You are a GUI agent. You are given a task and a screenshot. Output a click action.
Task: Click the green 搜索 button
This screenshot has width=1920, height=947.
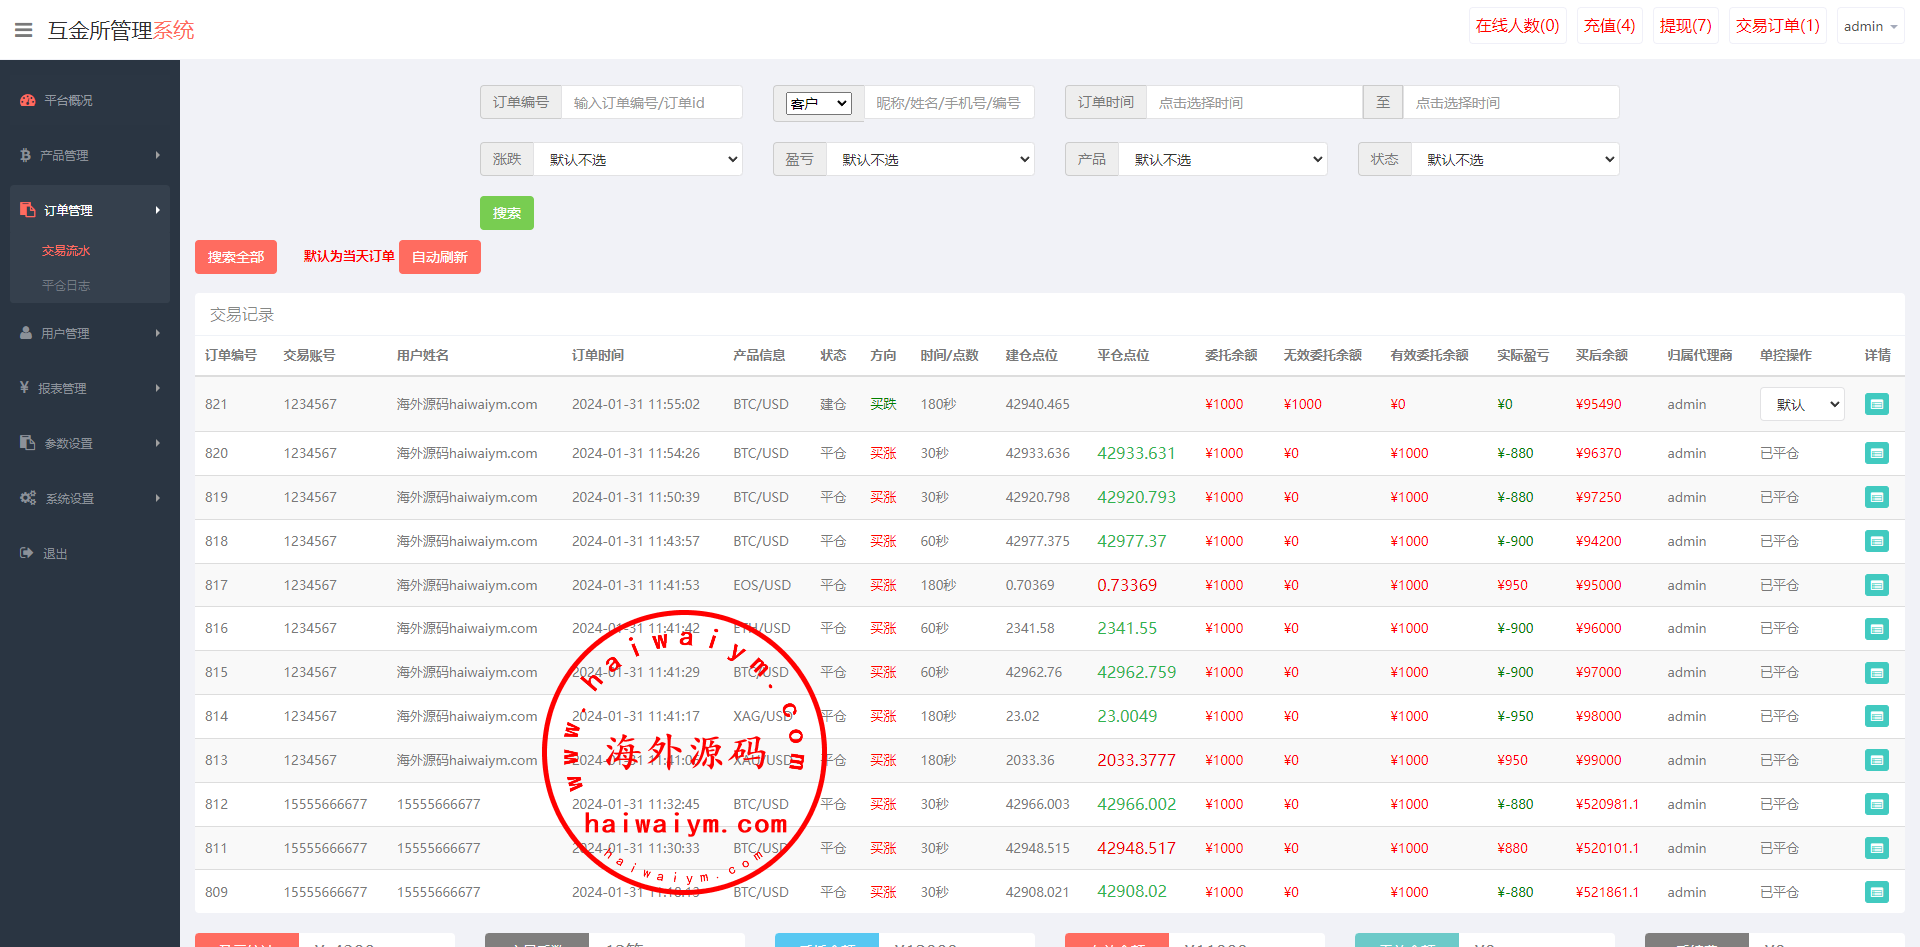point(506,213)
